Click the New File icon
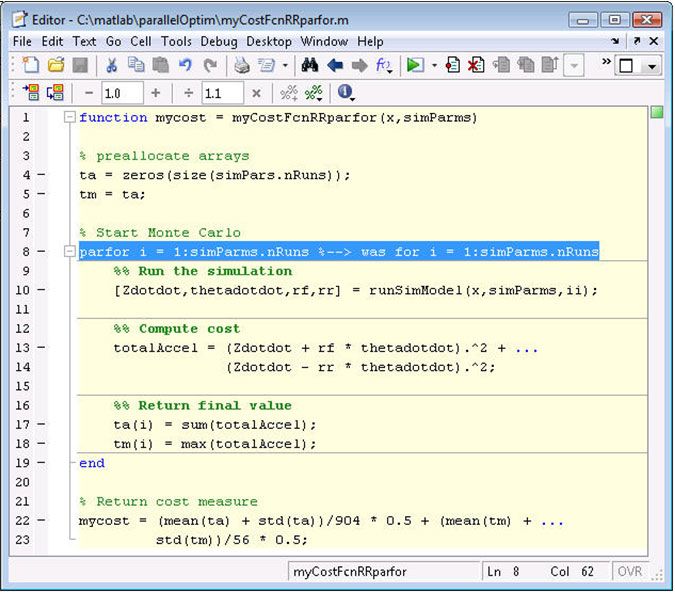The width and height of the screenshot is (675, 594). pyautogui.click(x=30, y=65)
